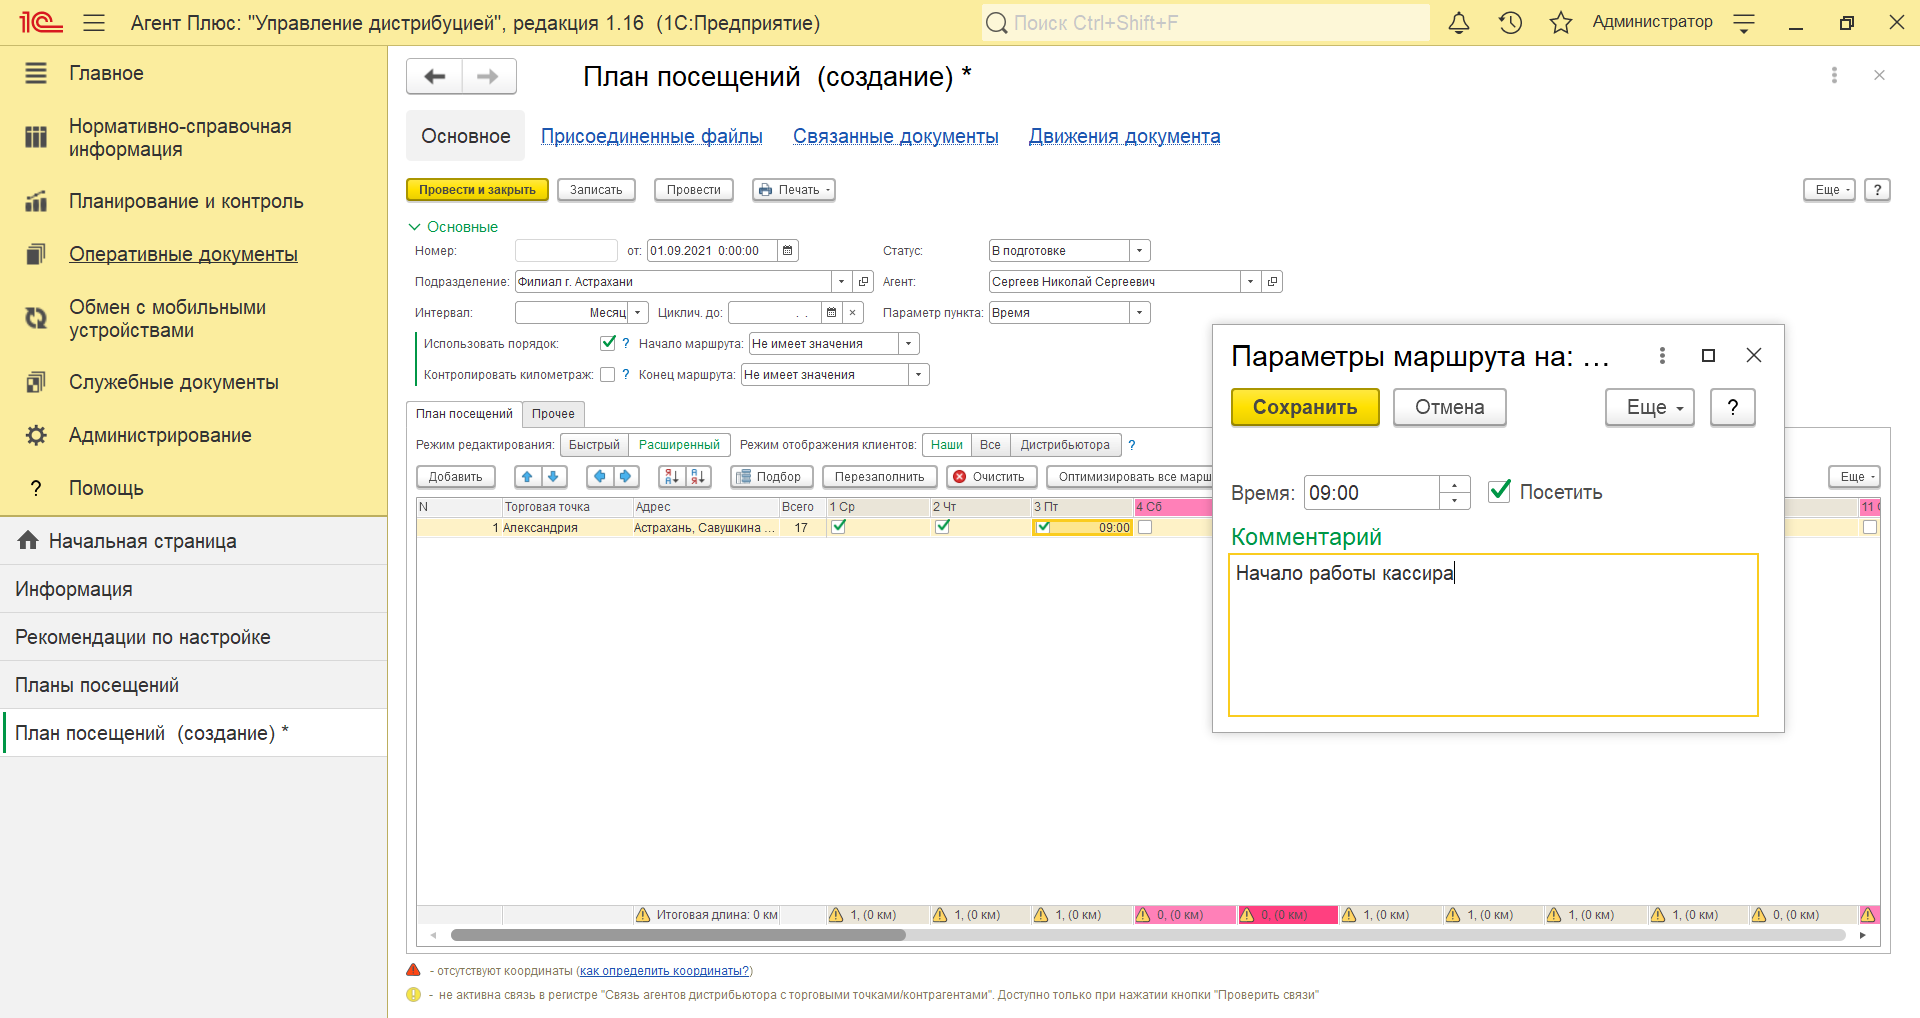The image size is (1920, 1018).
Task: Open the selected Агент item form icon
Action: pyautogui.click(x=1272, y=282)
